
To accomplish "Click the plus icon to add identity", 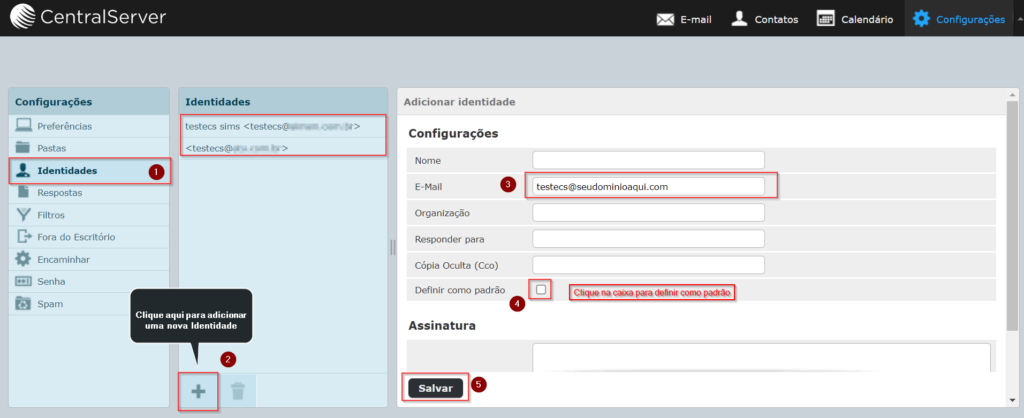I will (x=198, y=391).
